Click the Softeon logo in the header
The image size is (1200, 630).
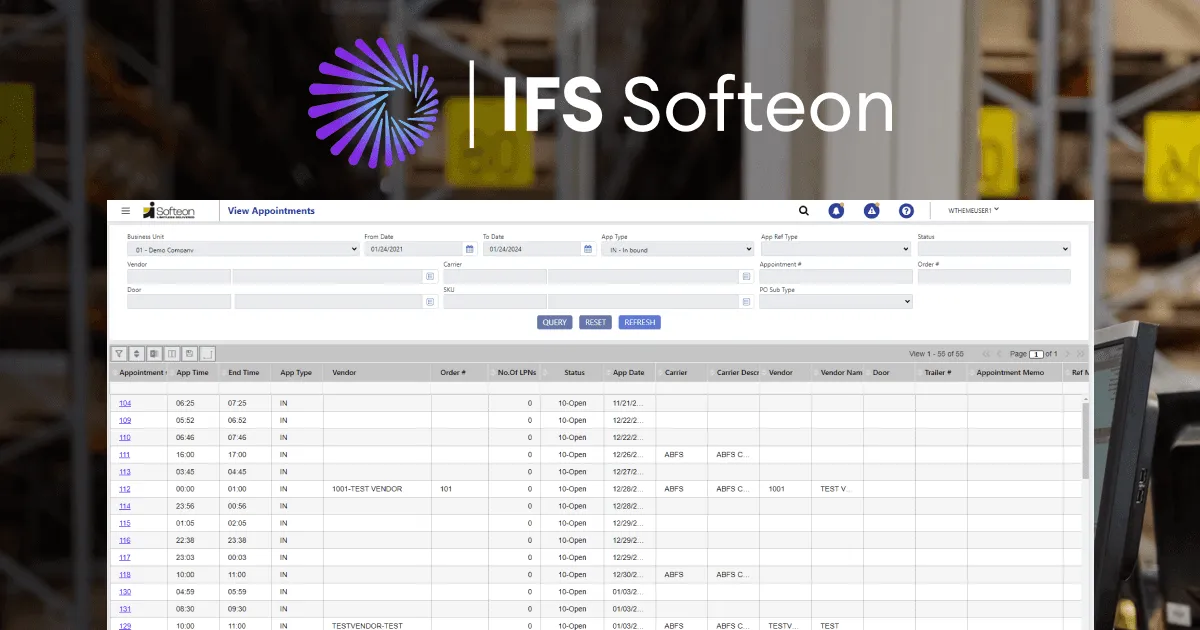[168, 210]
